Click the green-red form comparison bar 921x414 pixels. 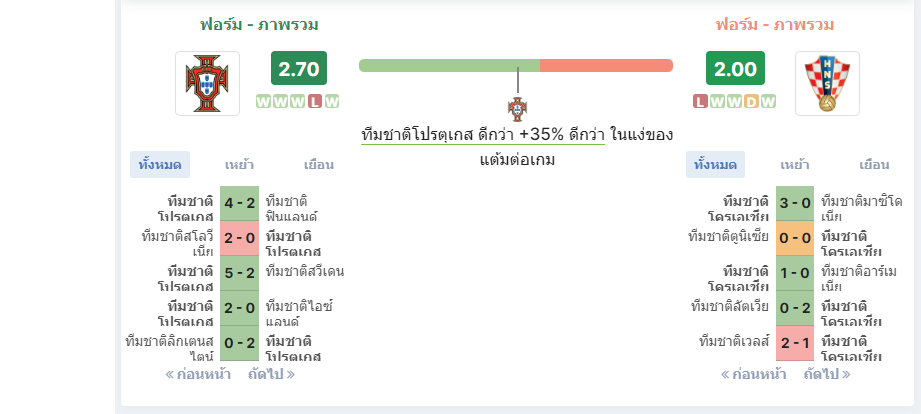(516, 65)
